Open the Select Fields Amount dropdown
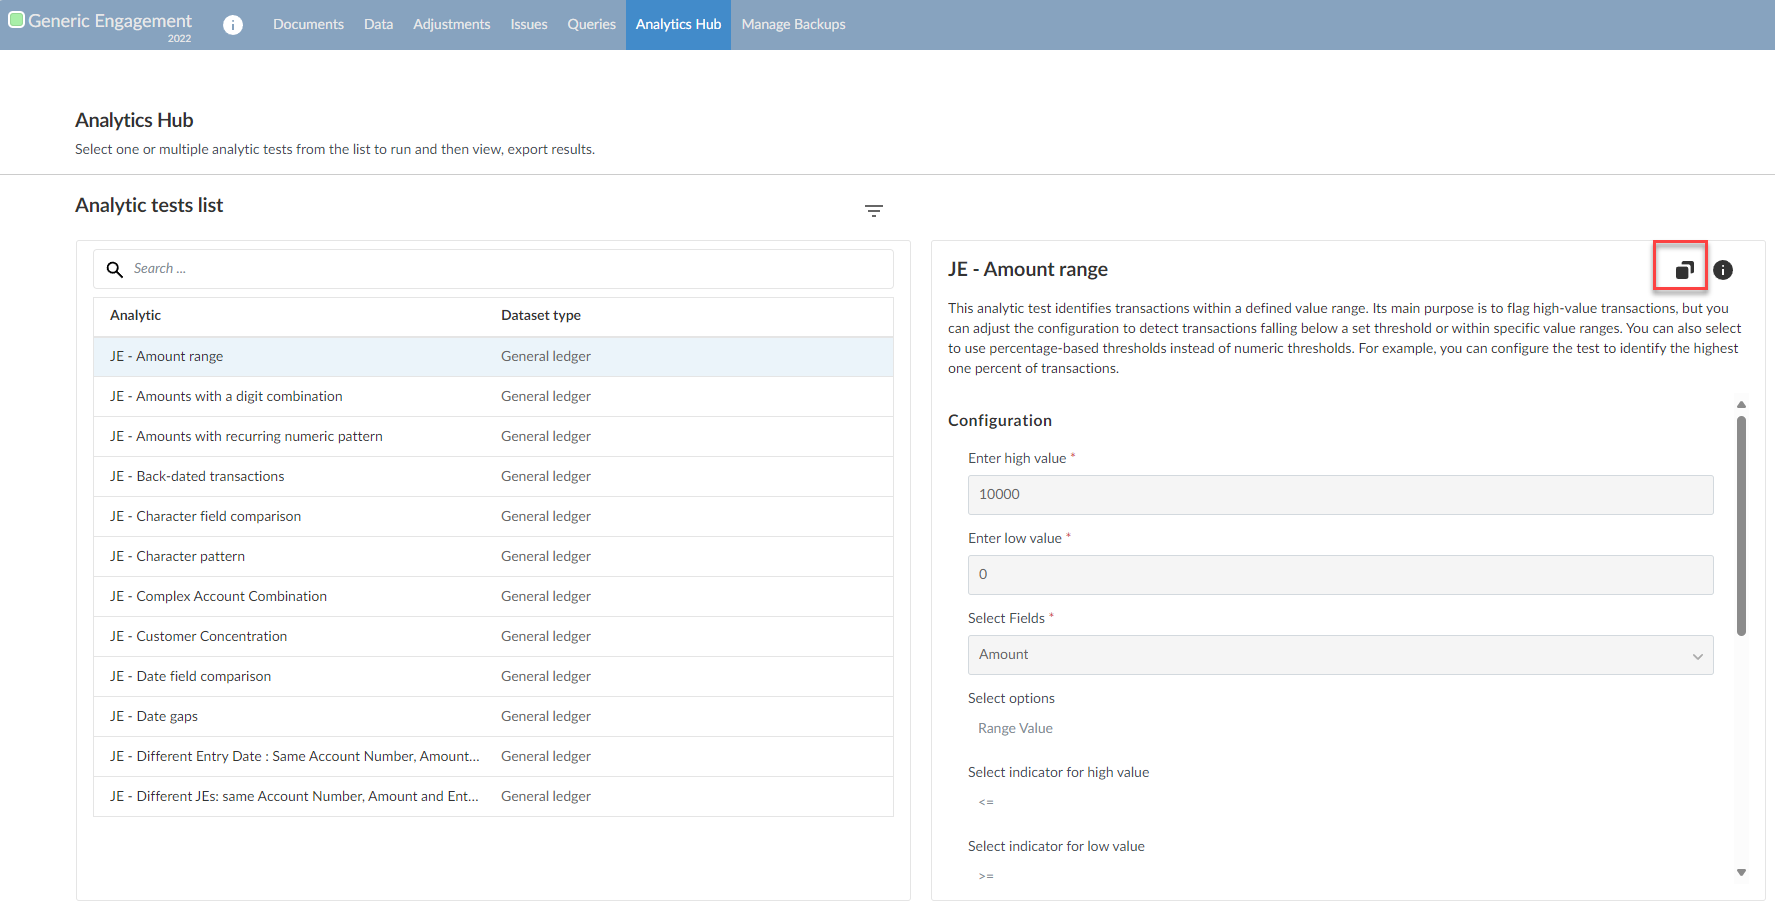Image resolution: width=1775 pixels, height=909 pixels. click(1340, 655)
